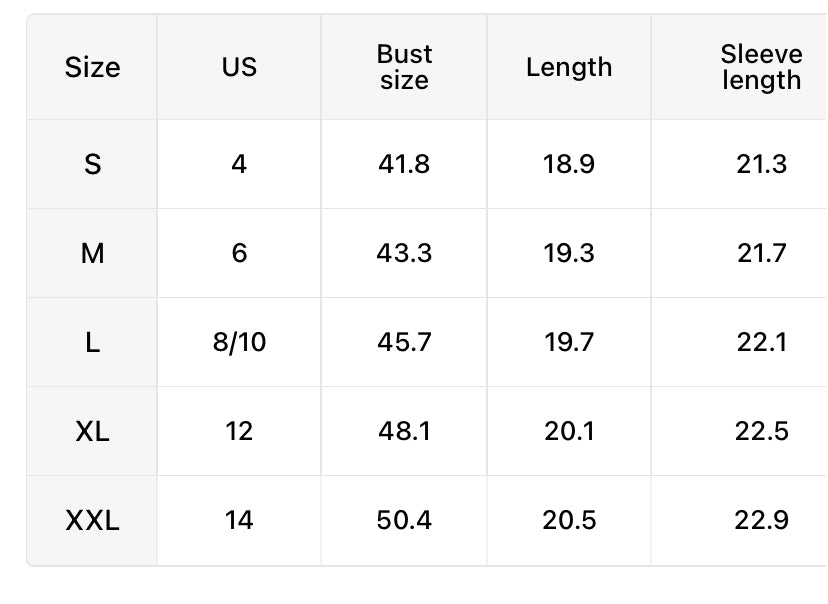Click sleeve length value 21.3

point(762,164)
